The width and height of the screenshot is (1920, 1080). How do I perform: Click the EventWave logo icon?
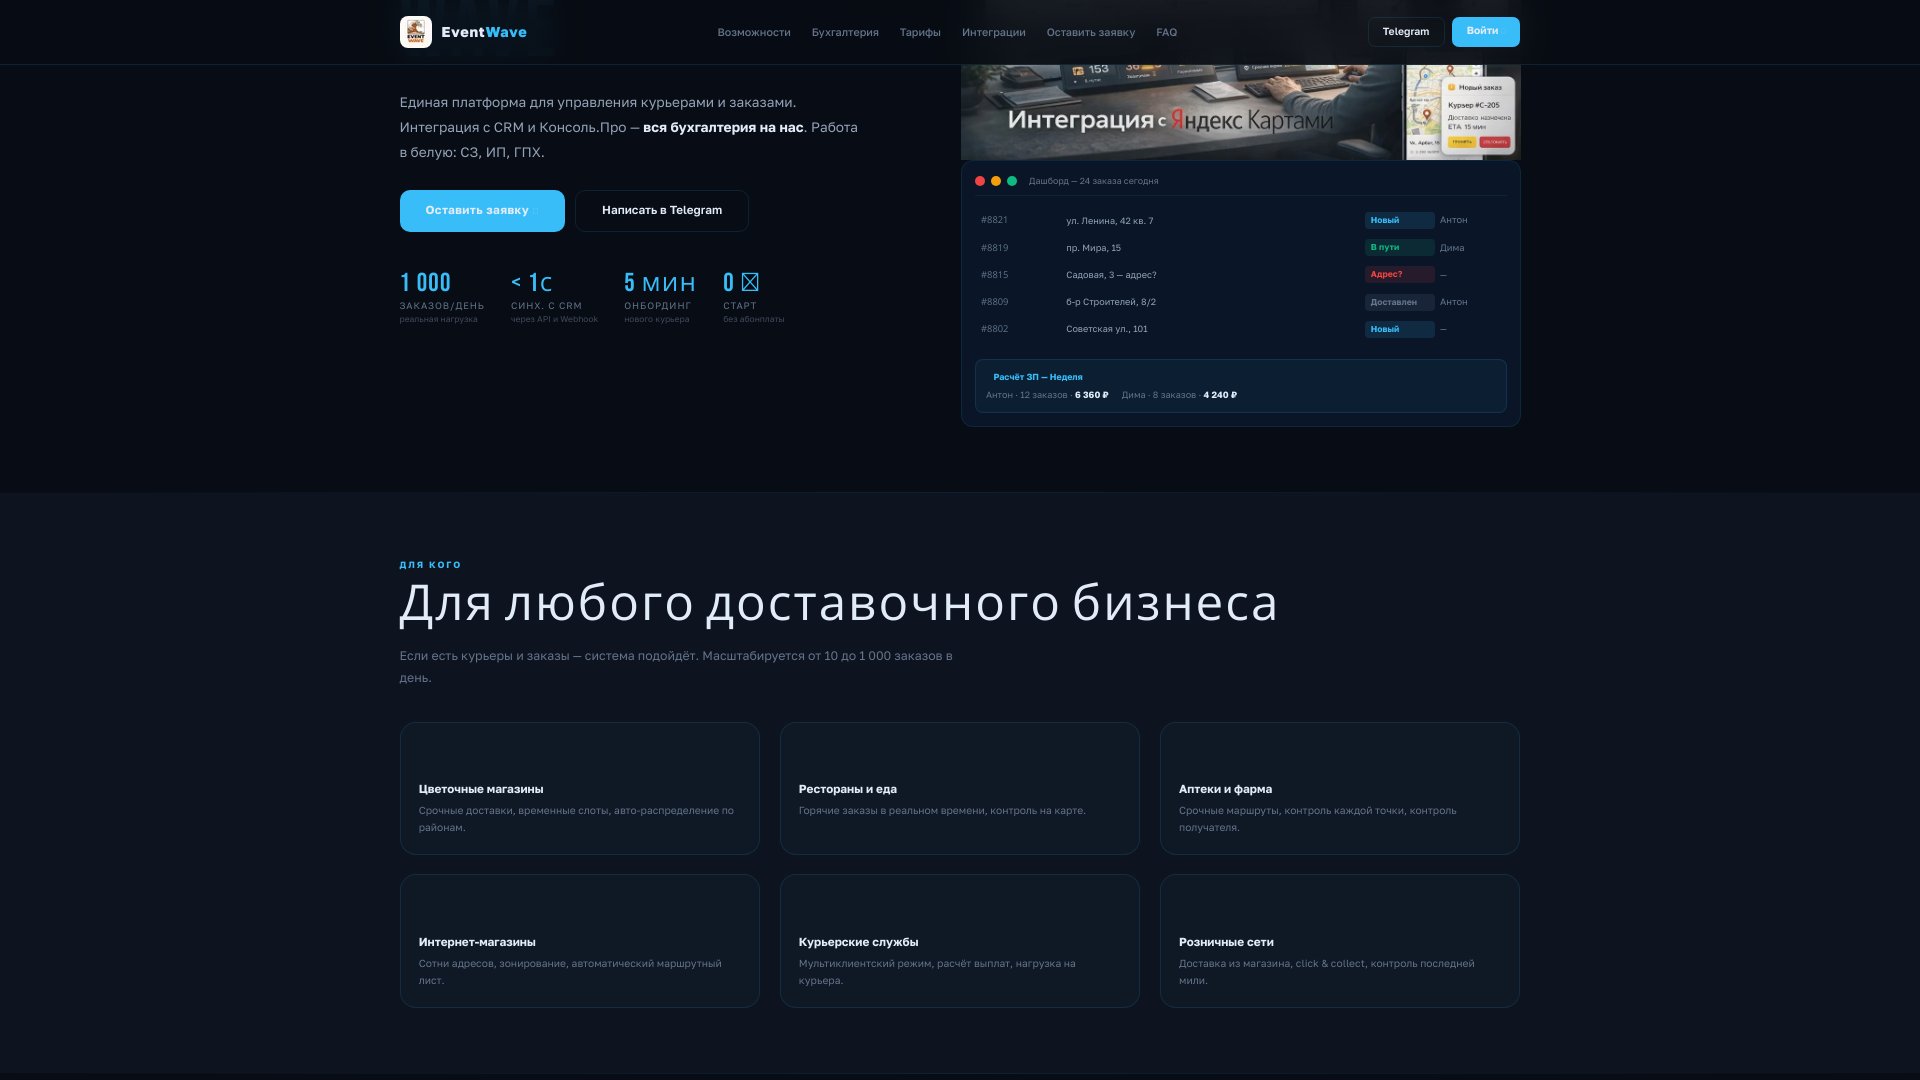click(416, 31)
